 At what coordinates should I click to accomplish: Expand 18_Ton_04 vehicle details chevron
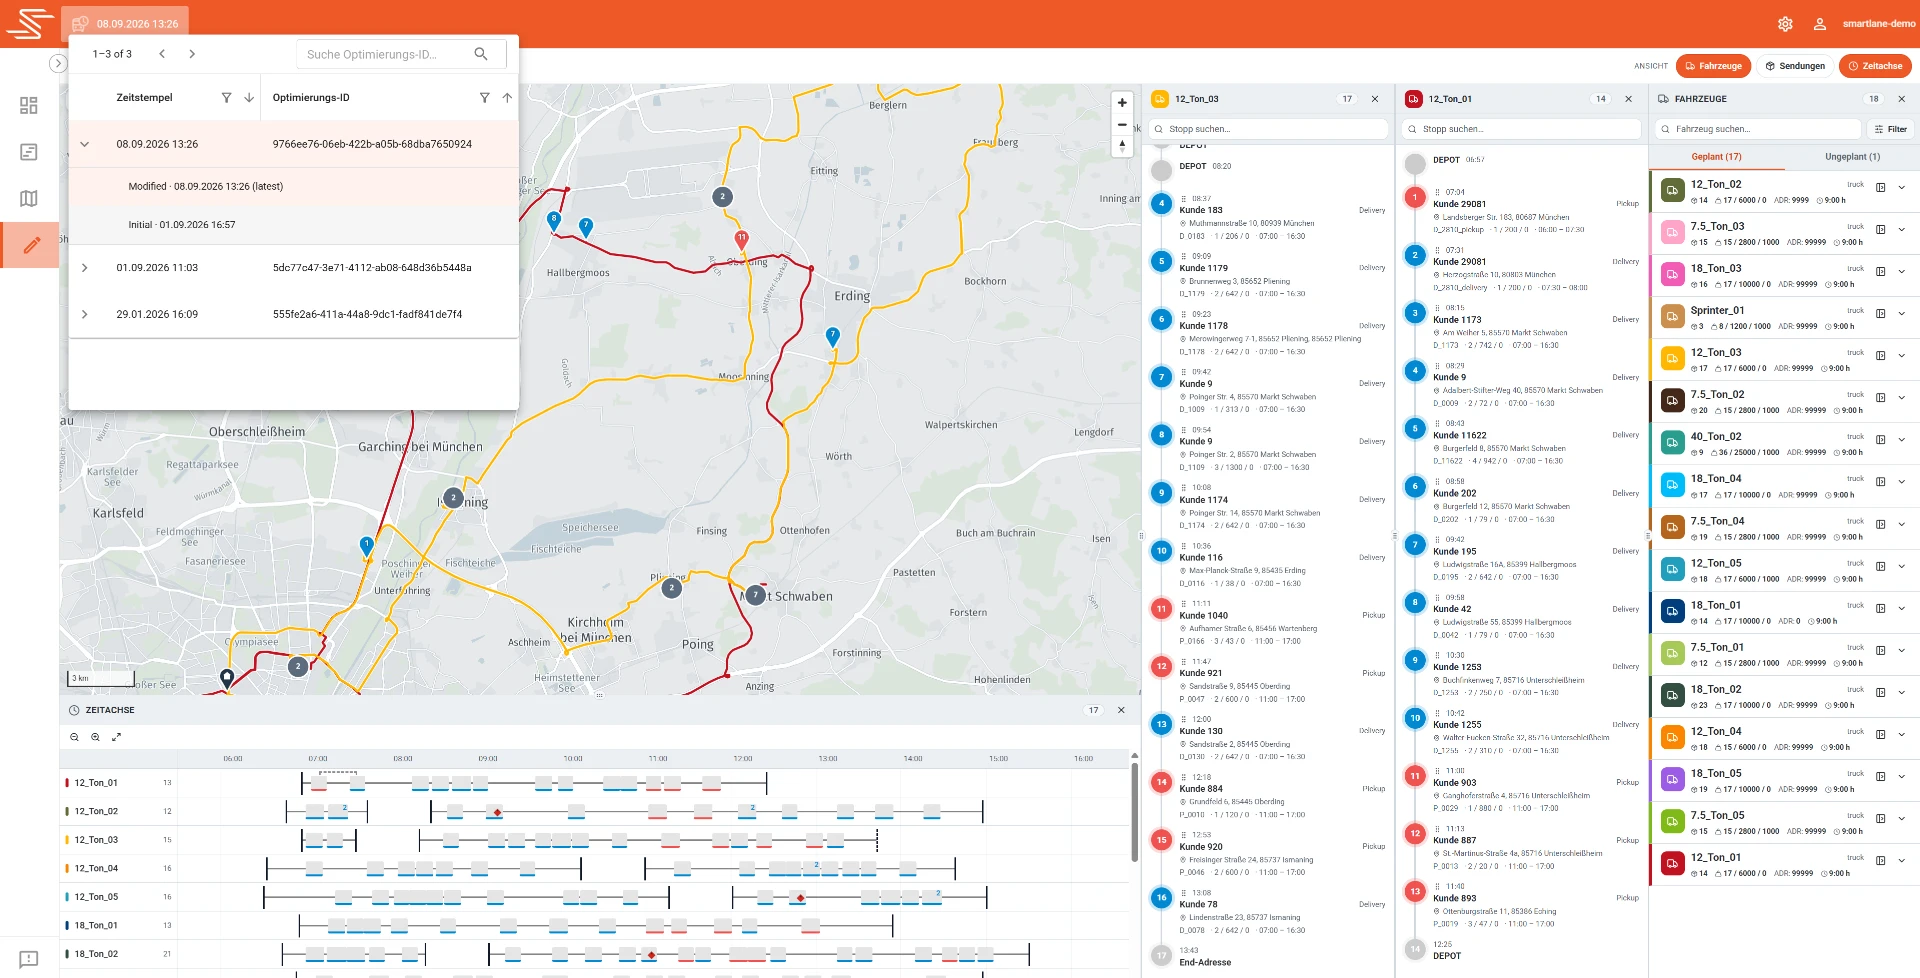tap(1902, 482)
